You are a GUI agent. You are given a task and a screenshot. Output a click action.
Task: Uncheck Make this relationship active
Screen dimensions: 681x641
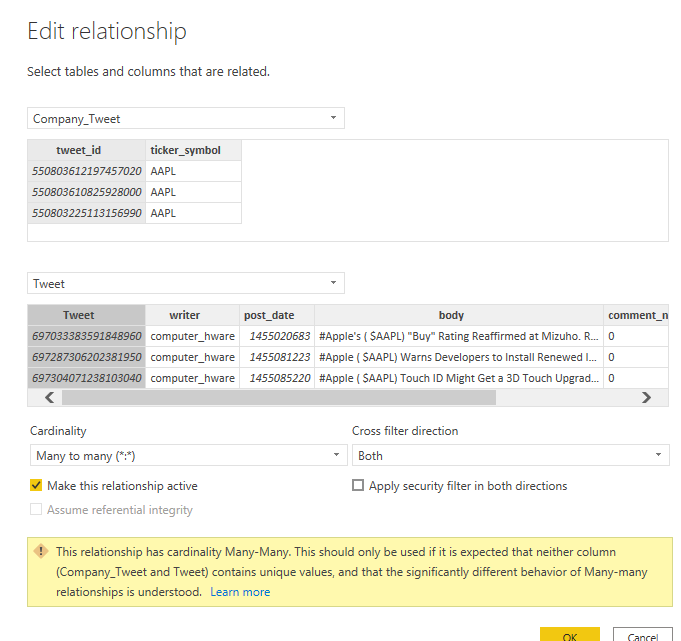coord(36,485)
